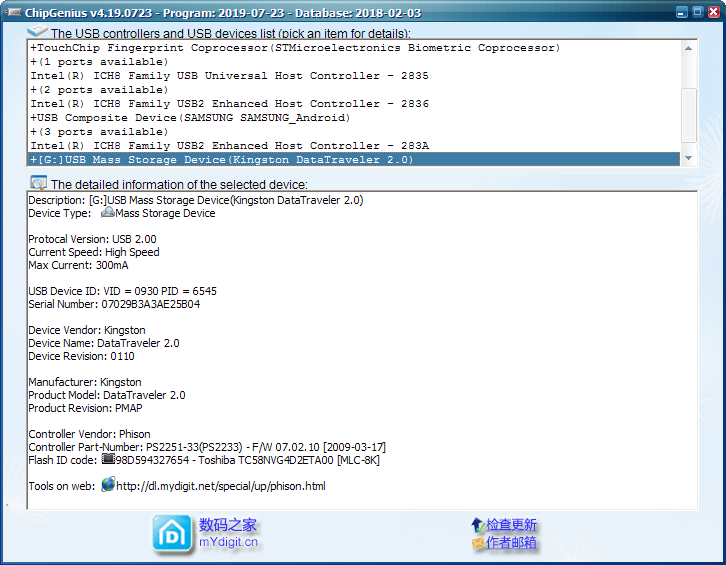Click the Mass Storage Device drive icon

(x=107, y=213)
